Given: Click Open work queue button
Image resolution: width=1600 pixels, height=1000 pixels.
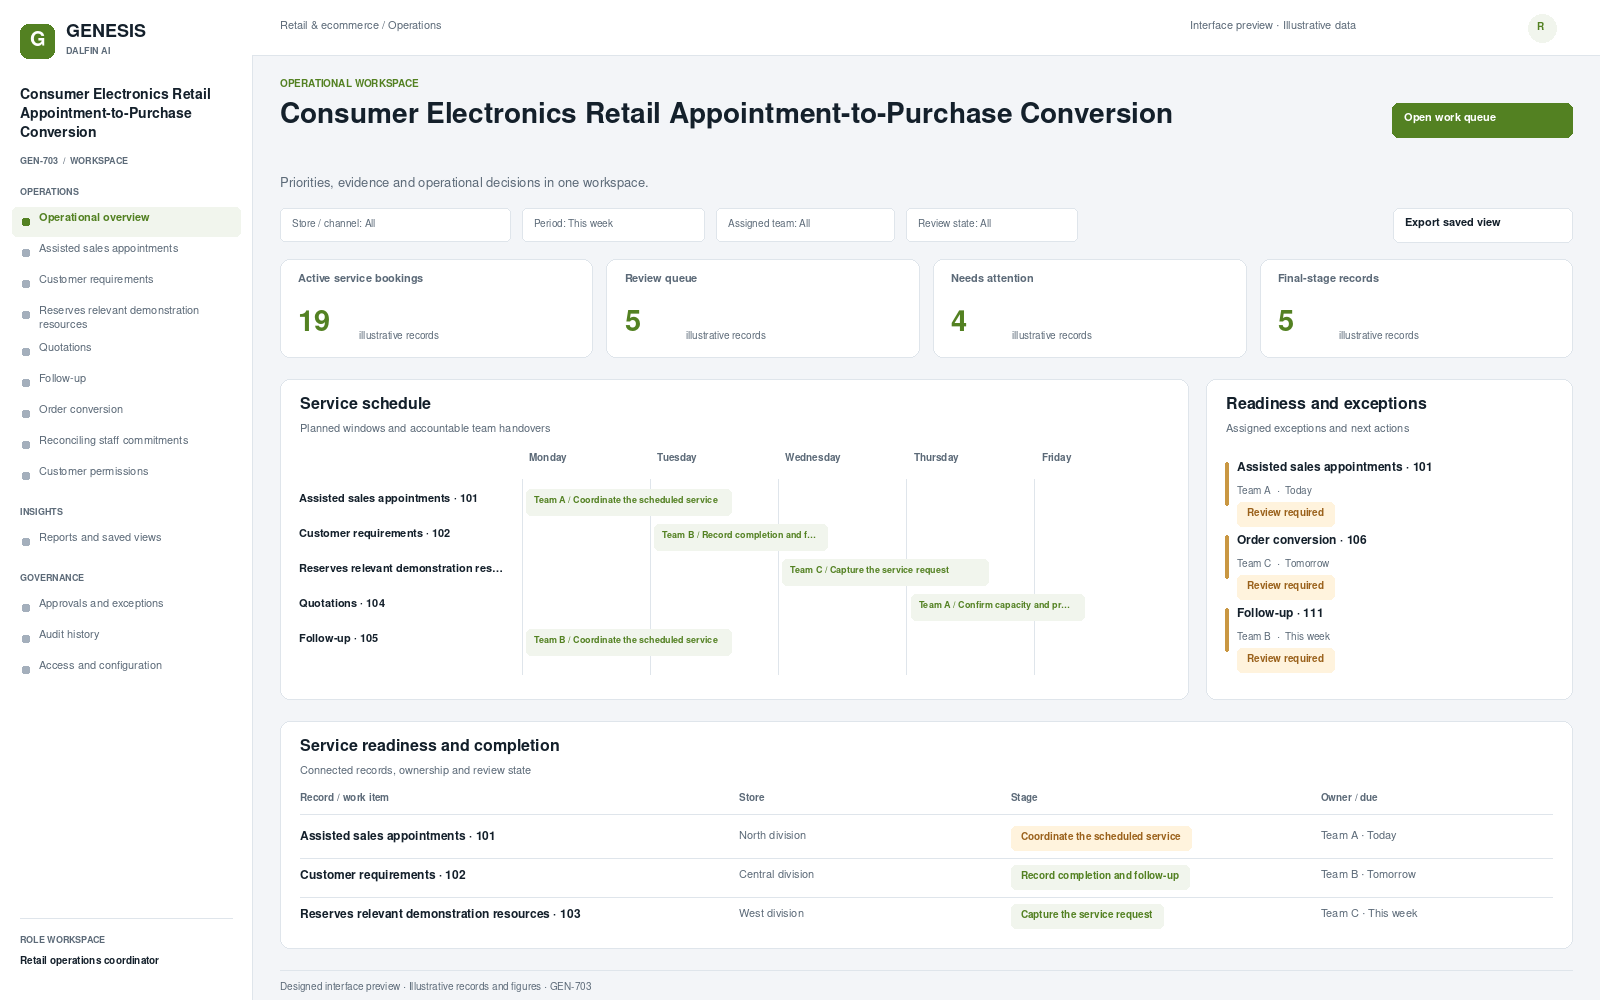Looking at the screenshot, I should coord(1482,120).
